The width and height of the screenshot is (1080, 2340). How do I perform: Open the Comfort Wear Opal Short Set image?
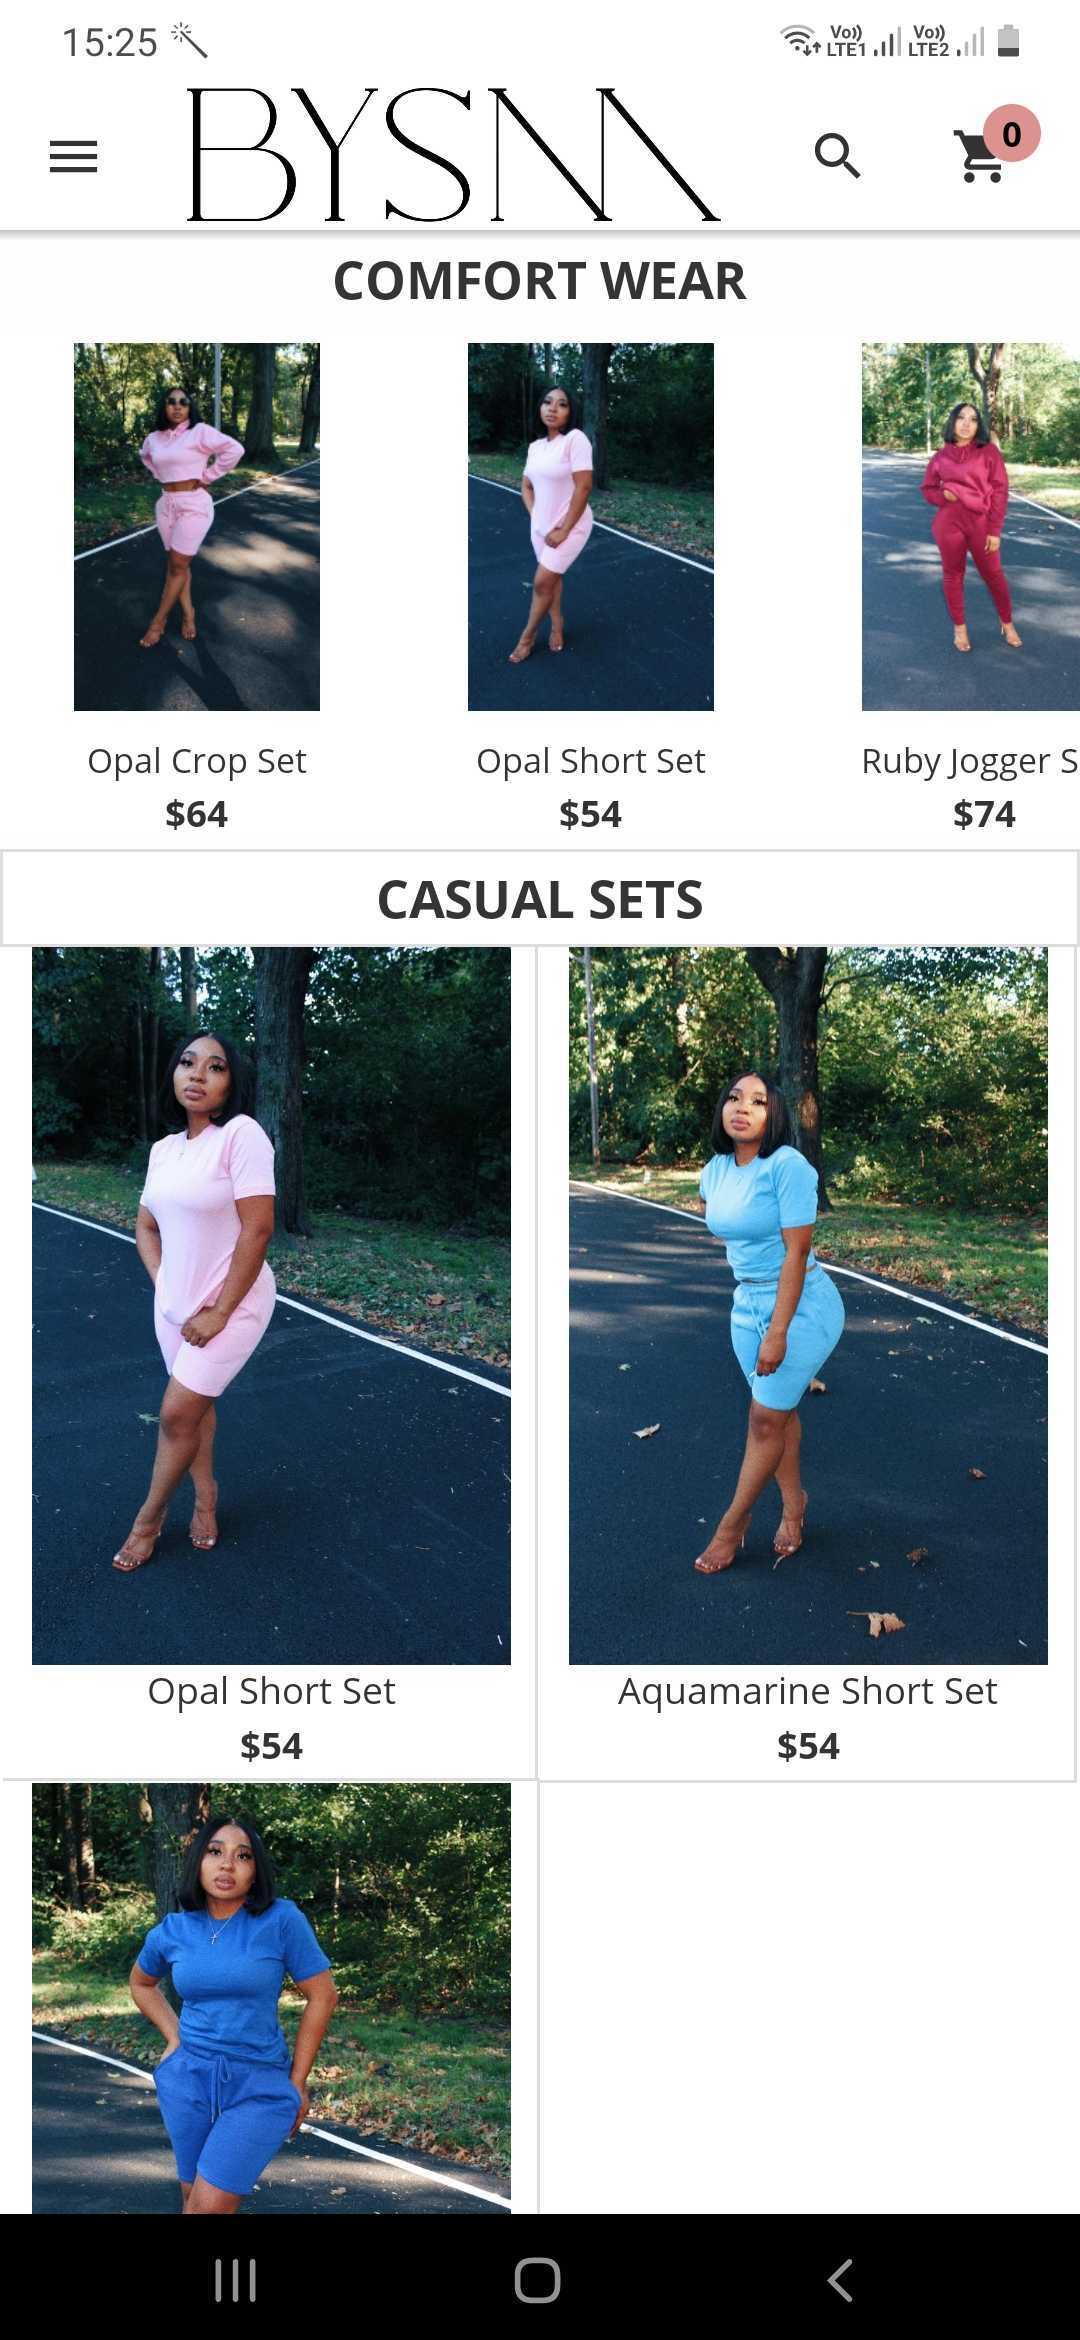[x=591, y=527]
